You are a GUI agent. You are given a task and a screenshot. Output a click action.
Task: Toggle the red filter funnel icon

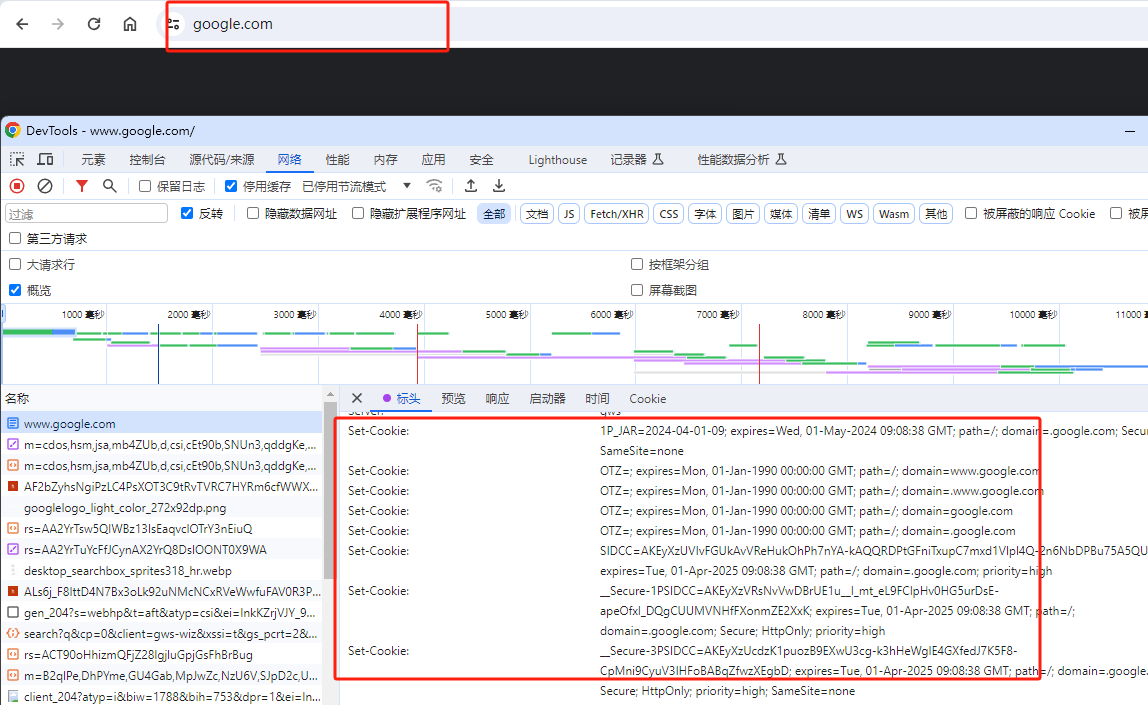[x=82, y=186]
